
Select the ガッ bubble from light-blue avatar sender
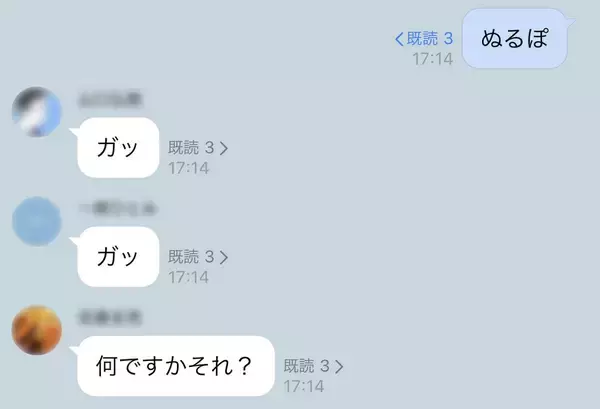[x=118, y=257]
